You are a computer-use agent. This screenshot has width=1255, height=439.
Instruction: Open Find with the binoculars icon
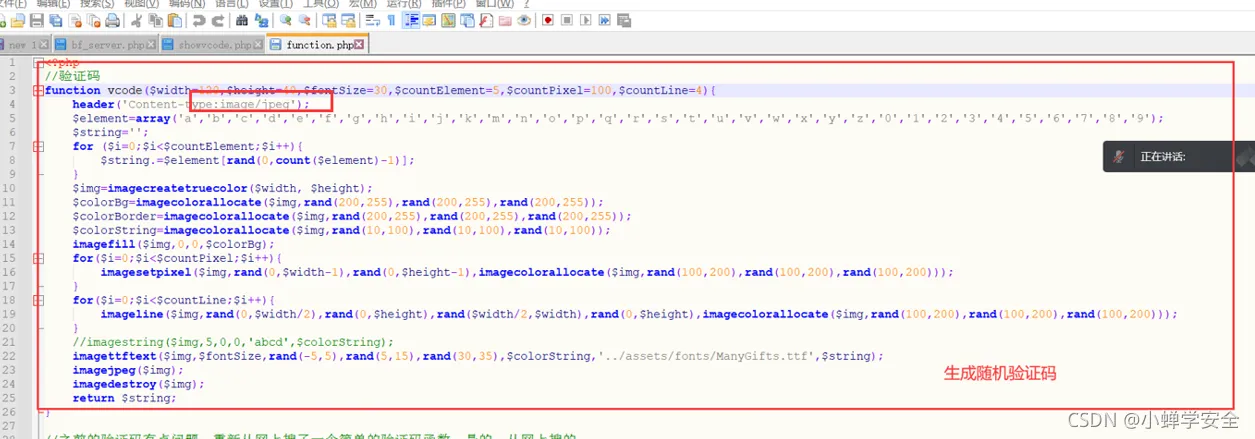pyautogui.click(x=242, y=20)
